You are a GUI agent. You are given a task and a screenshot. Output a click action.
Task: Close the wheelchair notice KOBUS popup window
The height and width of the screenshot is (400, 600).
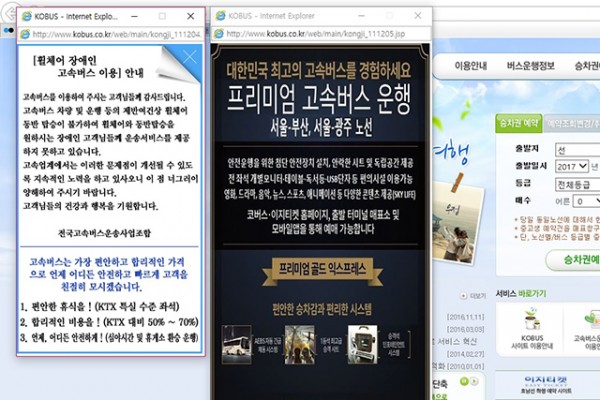click(190, 16)
